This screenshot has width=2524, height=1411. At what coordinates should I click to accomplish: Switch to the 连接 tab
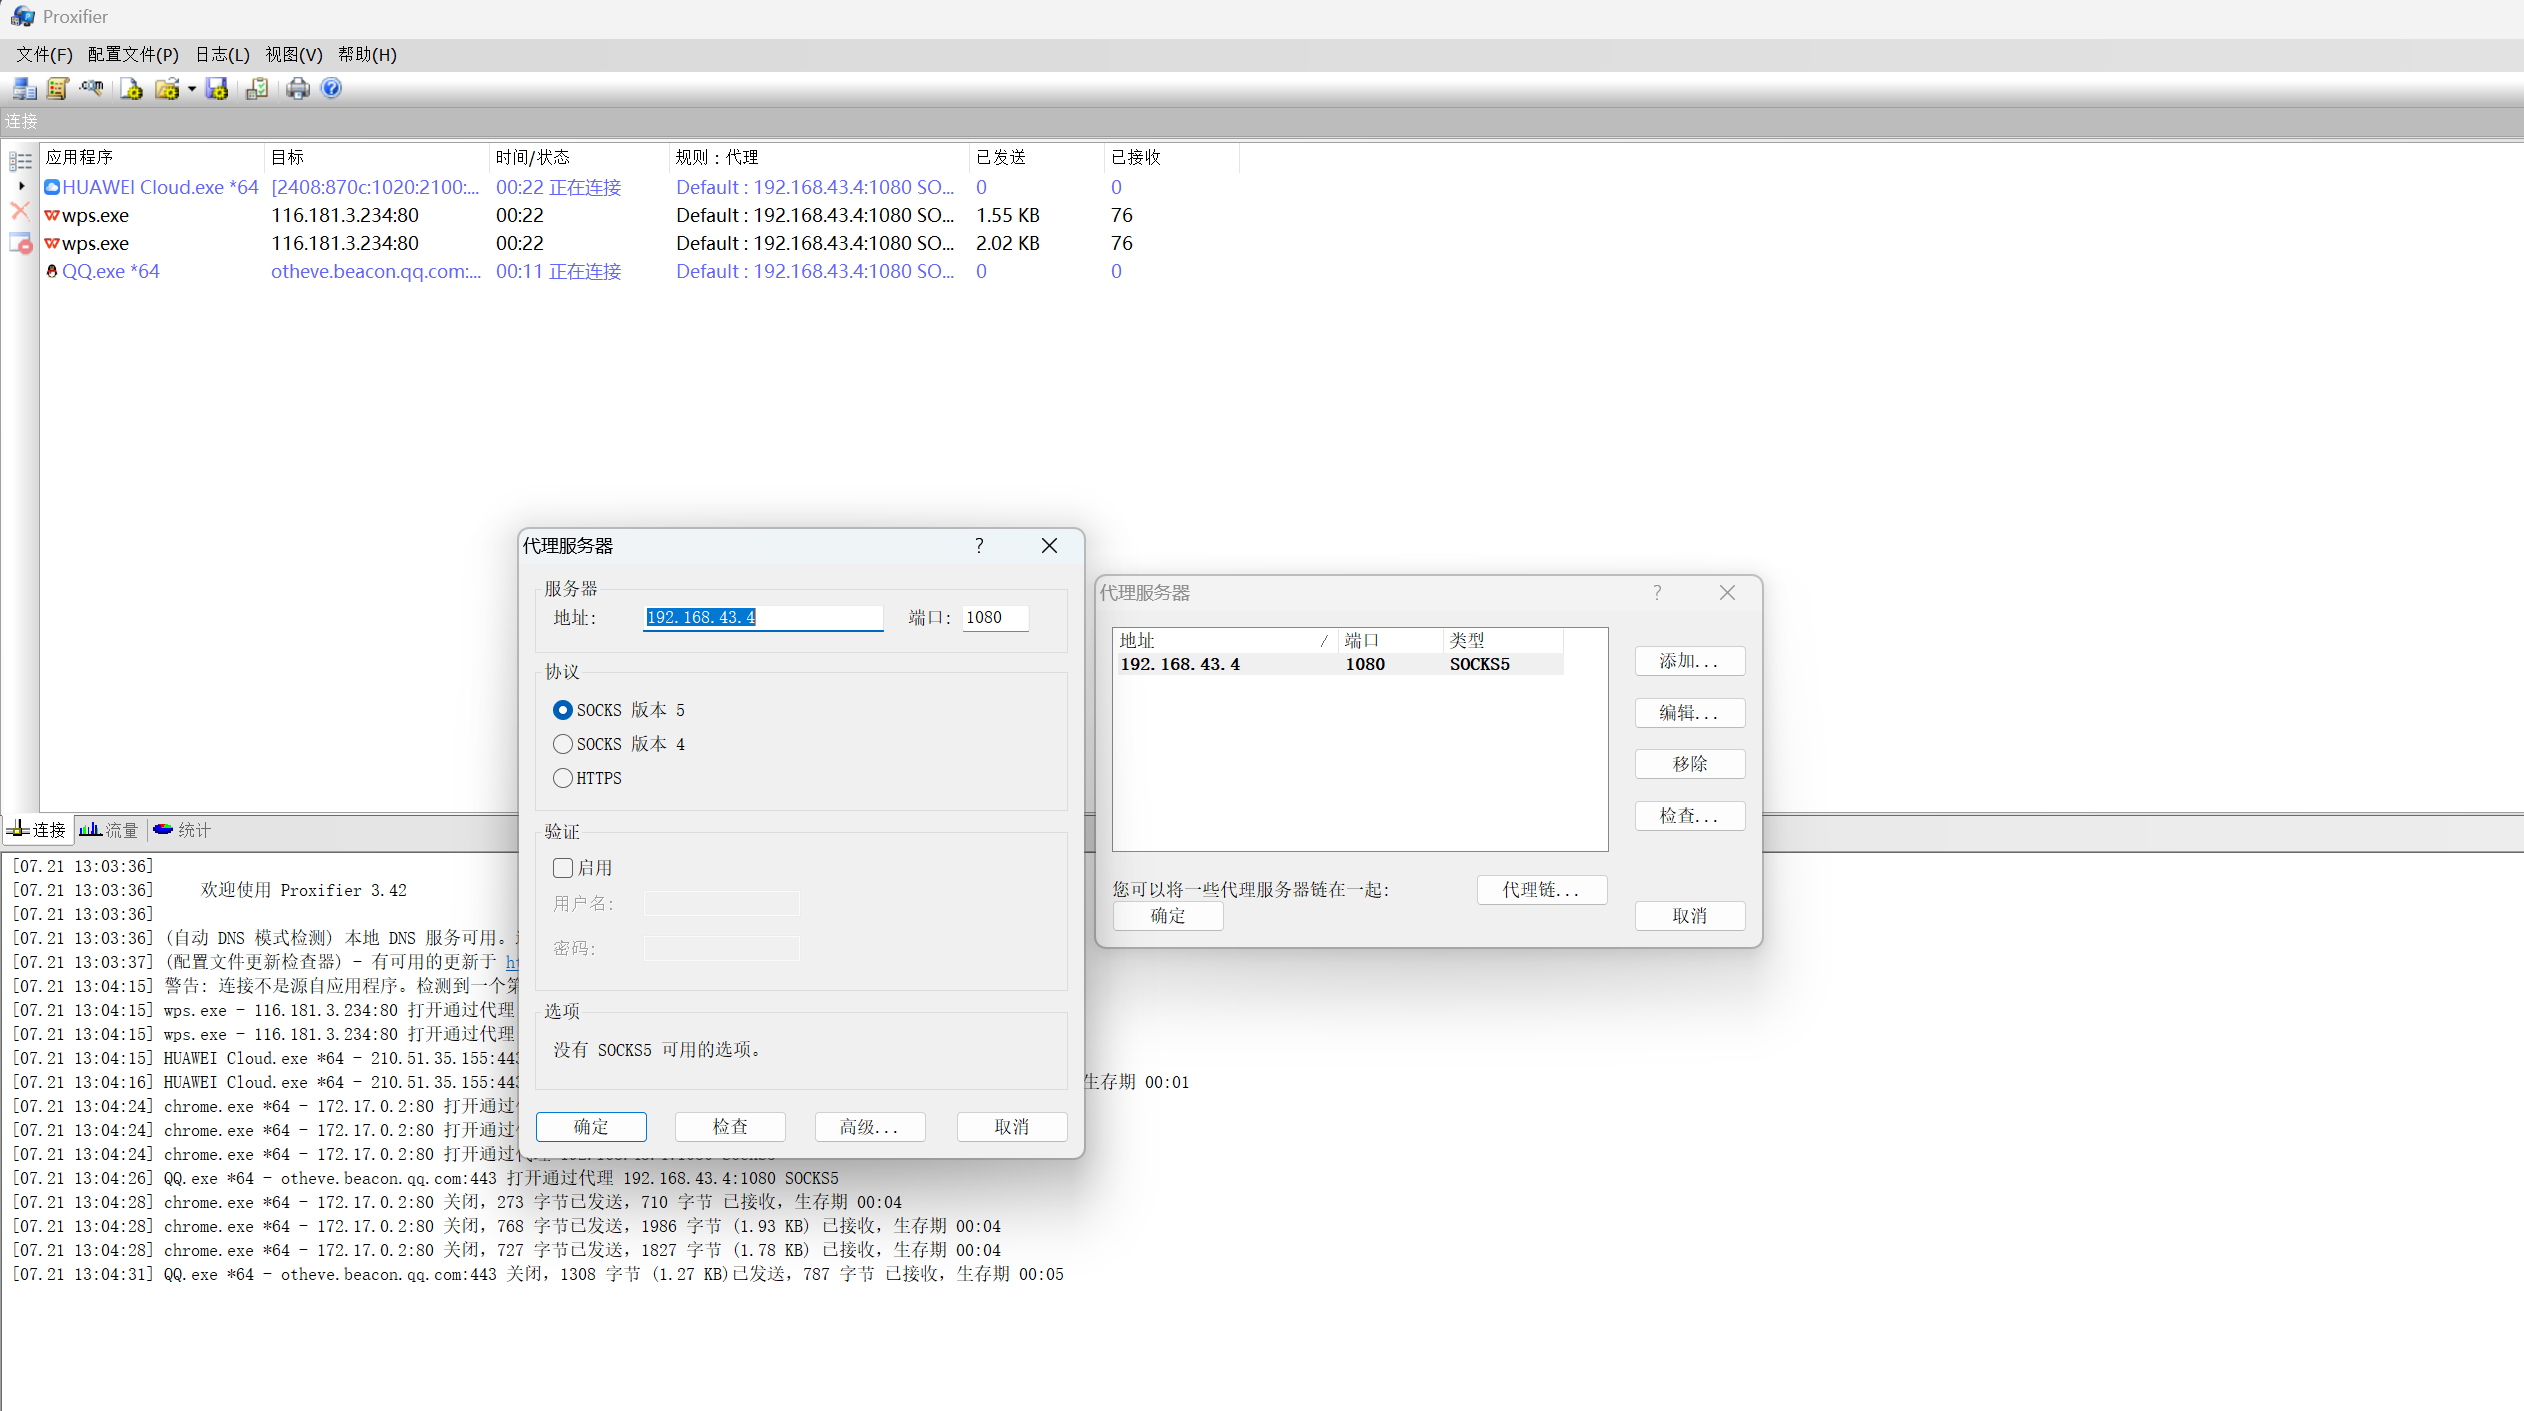(x=38, y=830)
